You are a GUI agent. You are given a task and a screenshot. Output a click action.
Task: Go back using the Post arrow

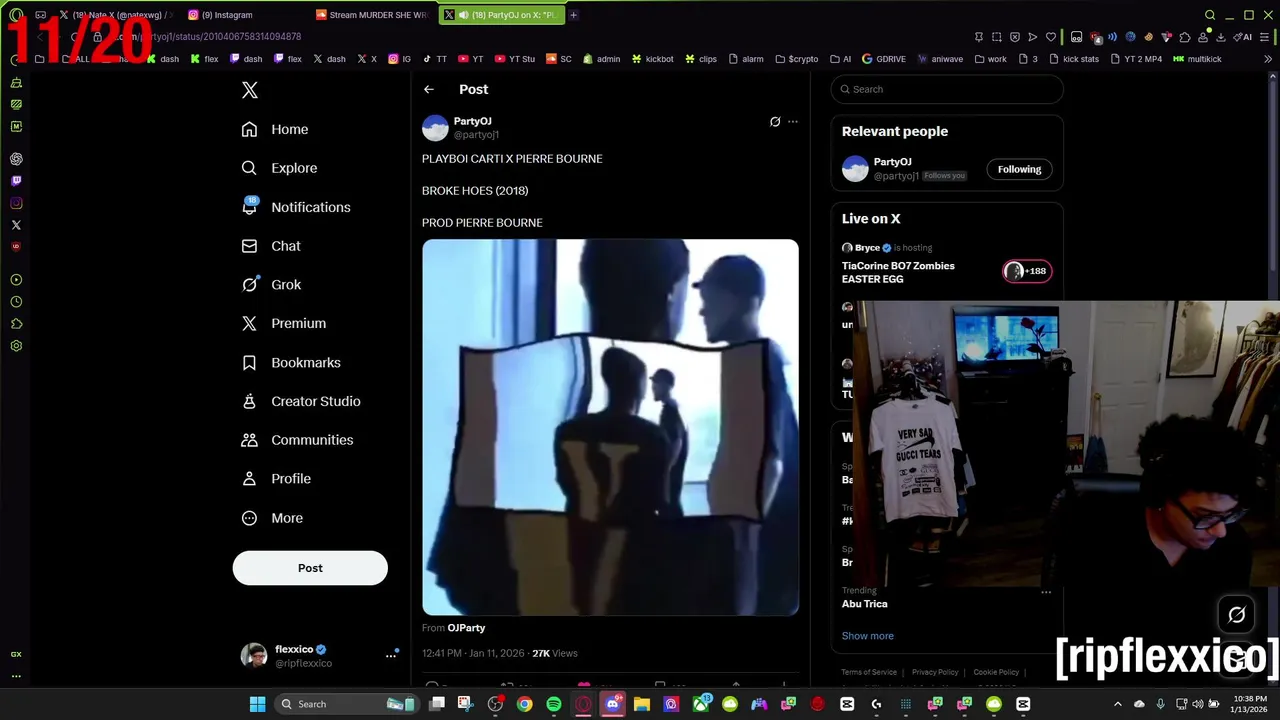(x=429, y=89)
